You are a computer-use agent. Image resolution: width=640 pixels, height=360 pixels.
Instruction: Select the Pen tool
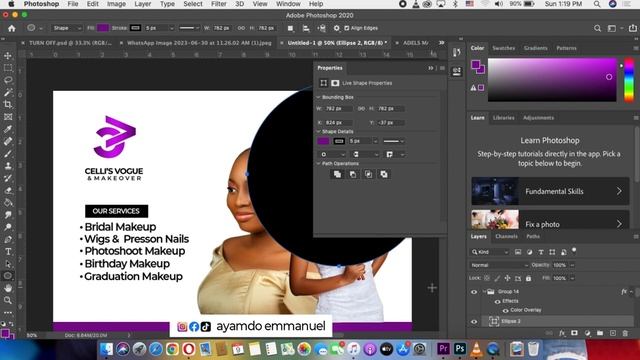click(x=8, y=239)
